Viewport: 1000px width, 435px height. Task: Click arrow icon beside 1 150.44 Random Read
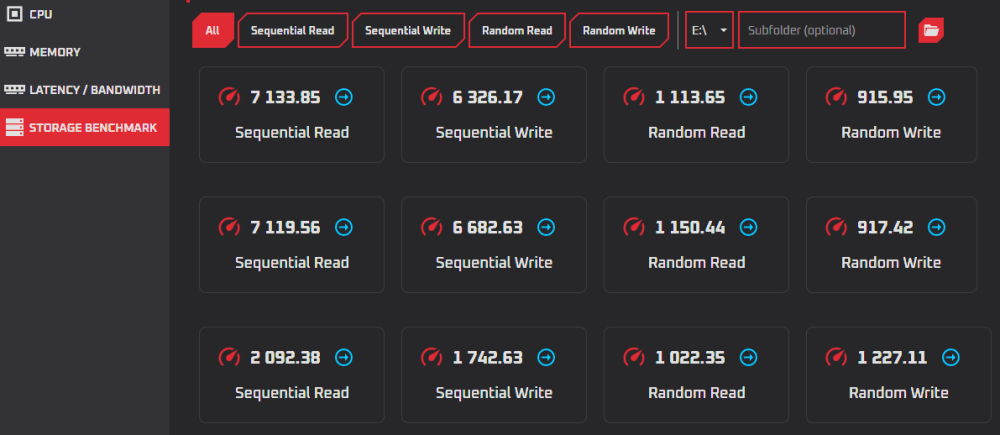748,227
